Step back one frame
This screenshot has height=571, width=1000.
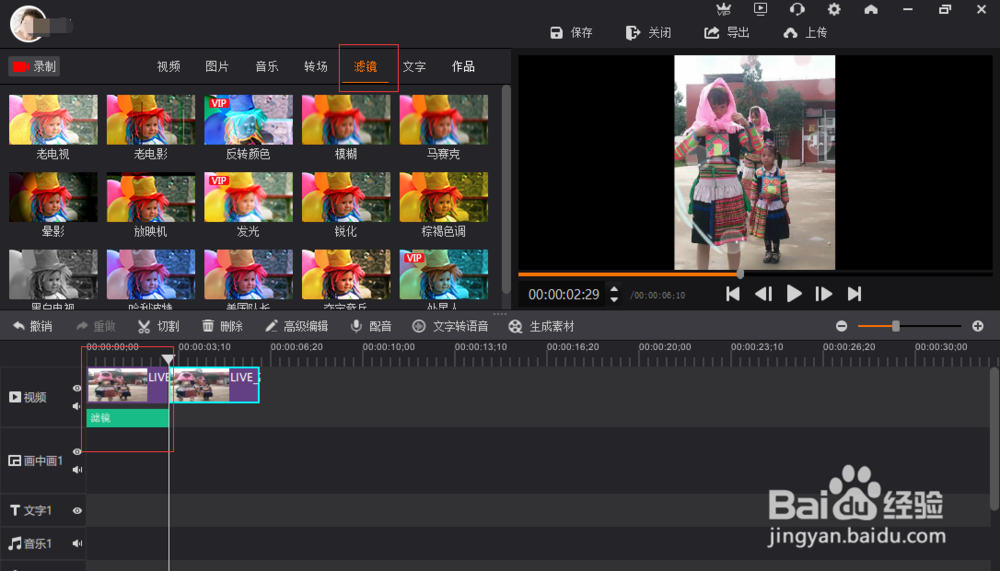click(x=763, y=294)
